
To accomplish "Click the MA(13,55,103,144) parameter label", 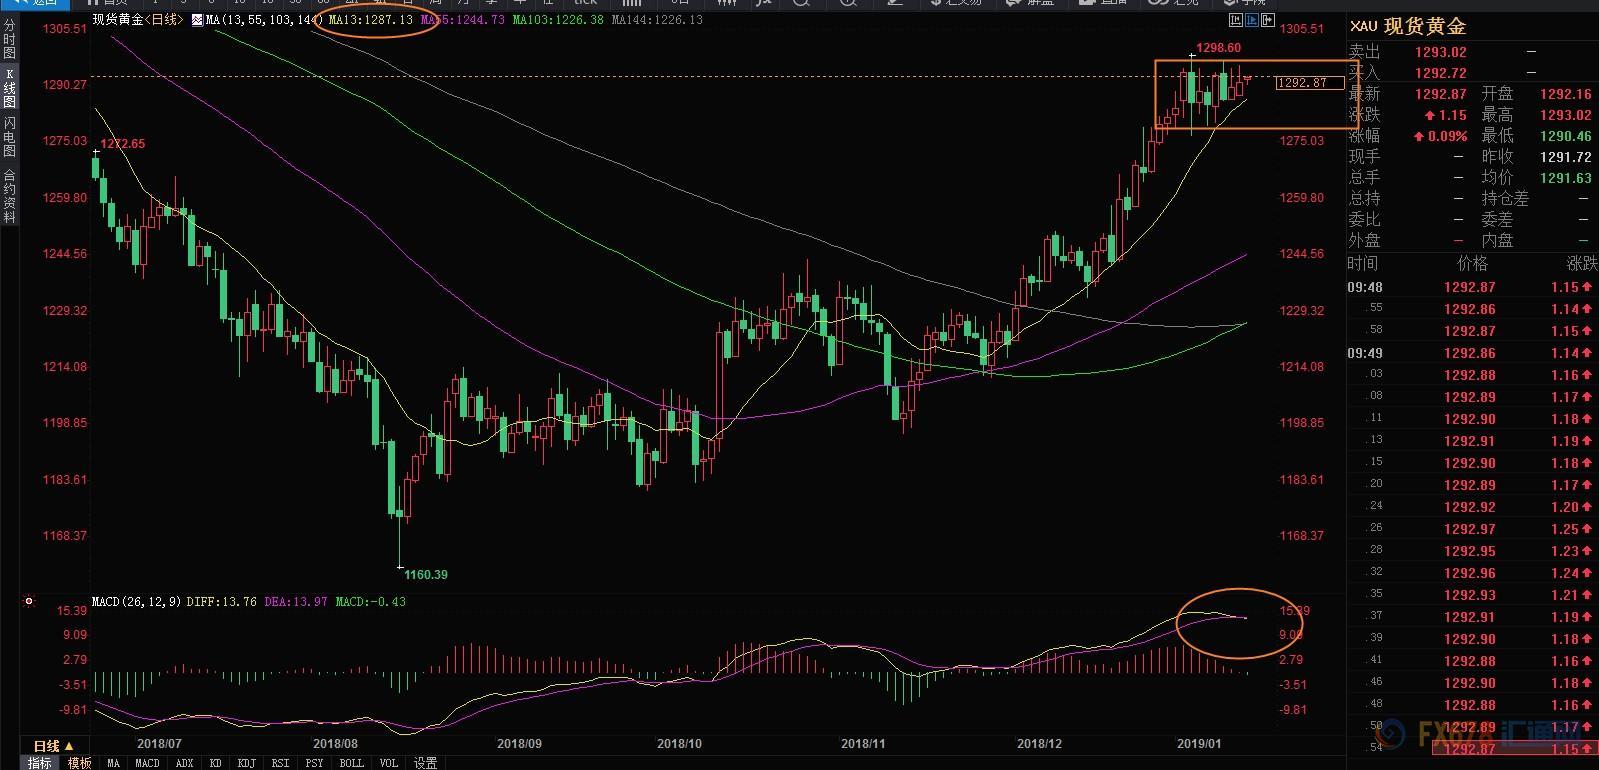I will click(x=264, y=19).
